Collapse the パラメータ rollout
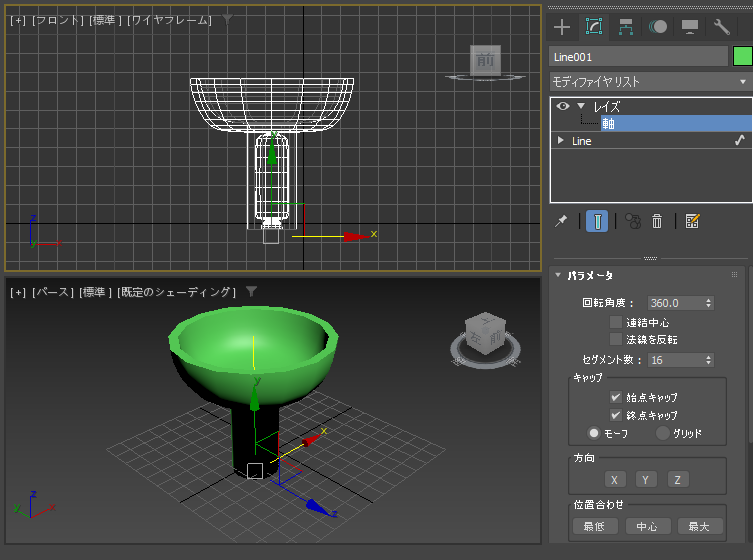This screenshot has height=560, width=753. [x=558, y=275]
